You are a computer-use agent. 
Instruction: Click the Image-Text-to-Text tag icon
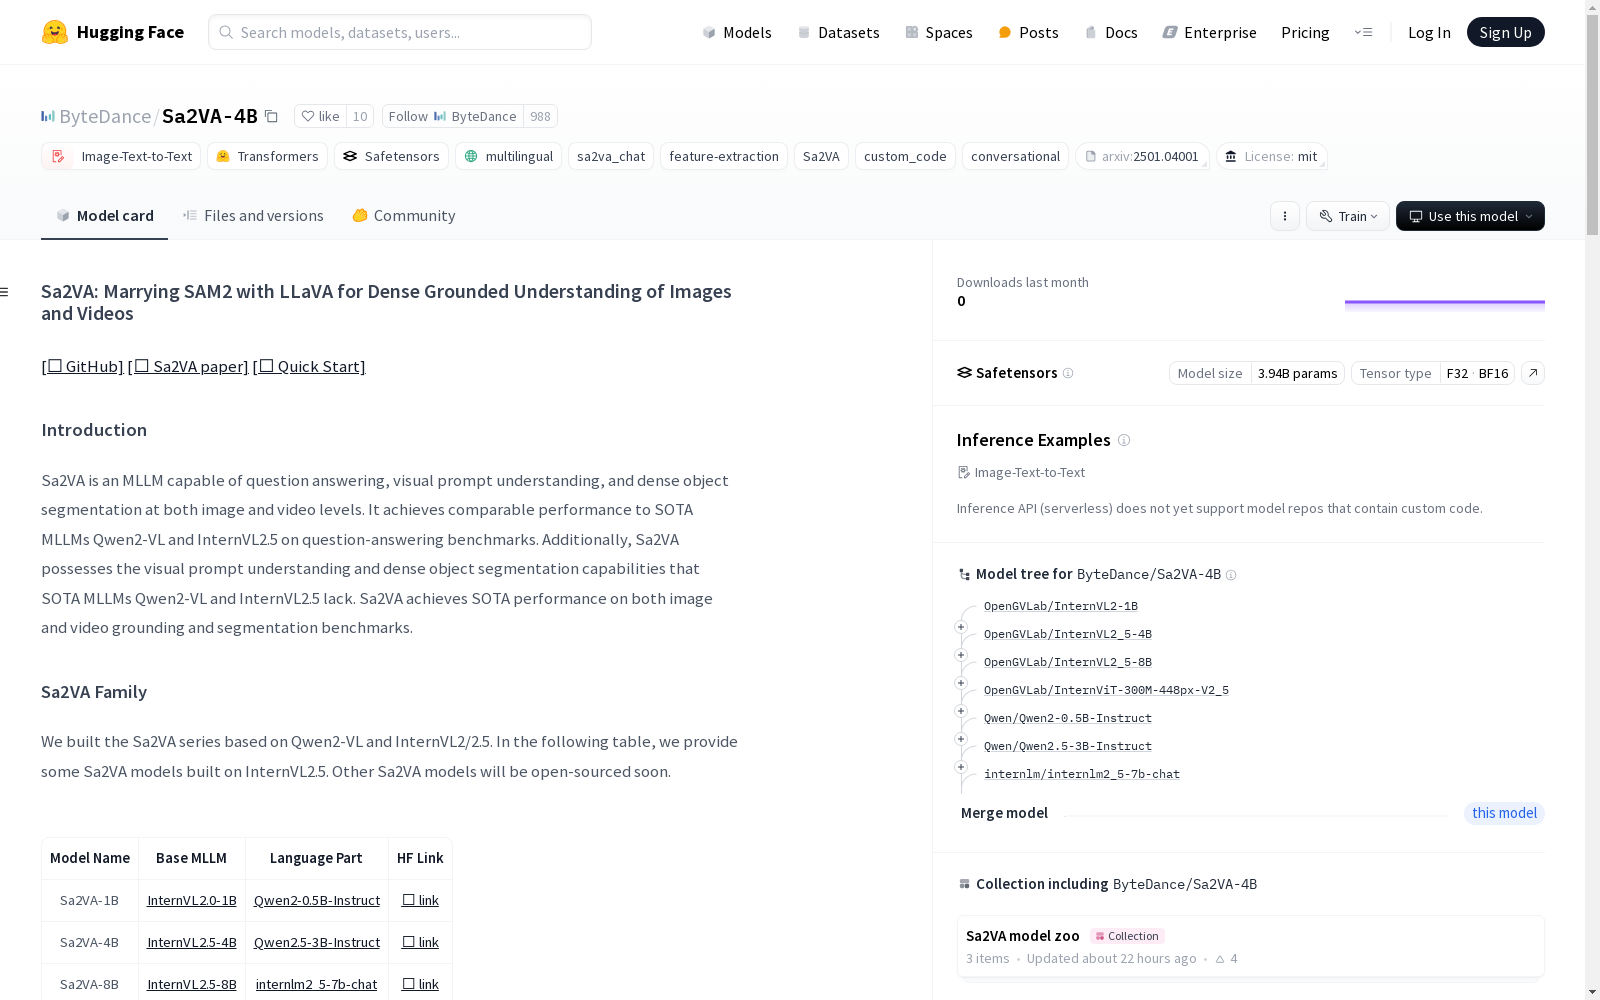pyautogui.click(x=58, y=156)
